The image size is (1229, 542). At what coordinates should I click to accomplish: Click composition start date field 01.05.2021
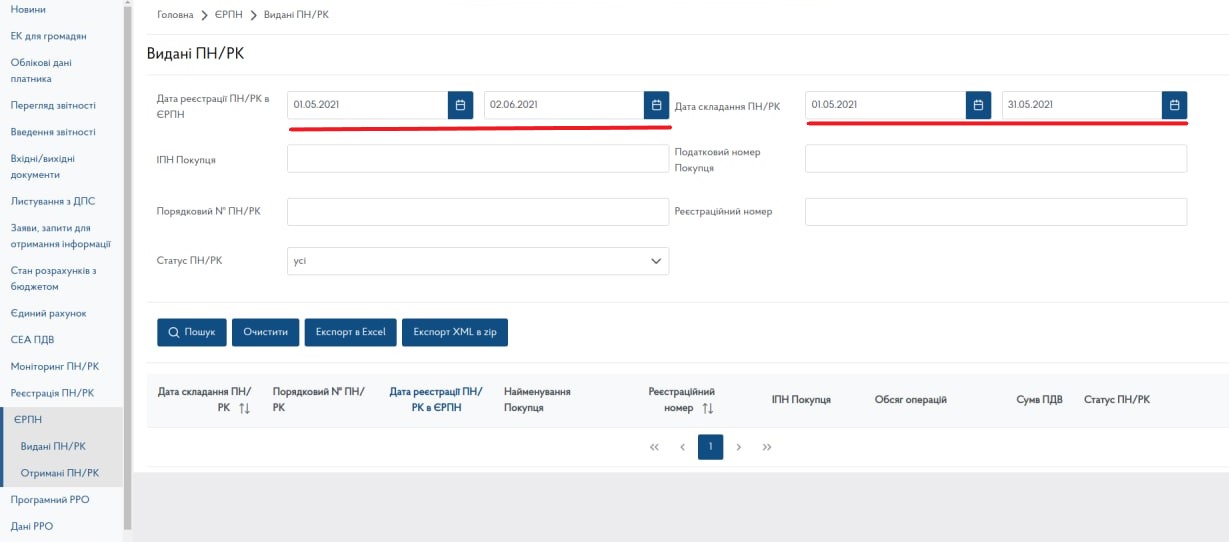(x=886, y=105)
